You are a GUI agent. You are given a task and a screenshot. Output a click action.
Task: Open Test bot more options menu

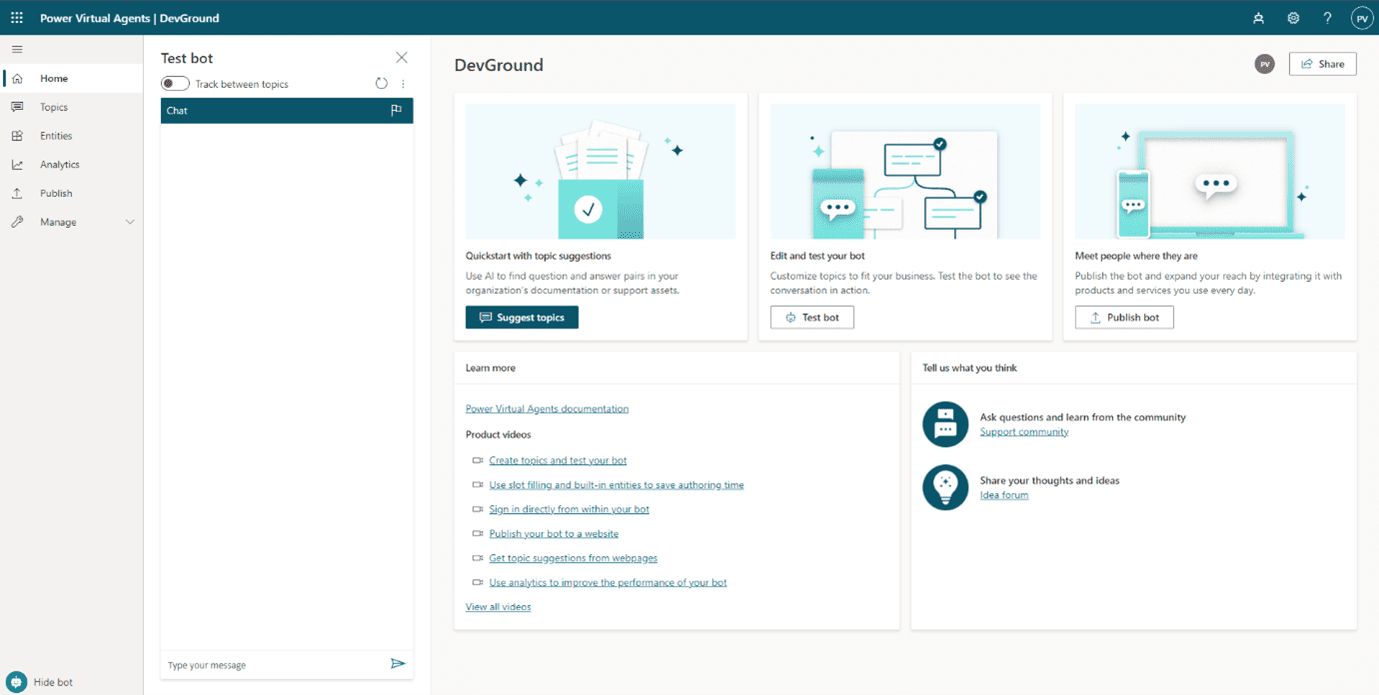[x=403, y=84]
